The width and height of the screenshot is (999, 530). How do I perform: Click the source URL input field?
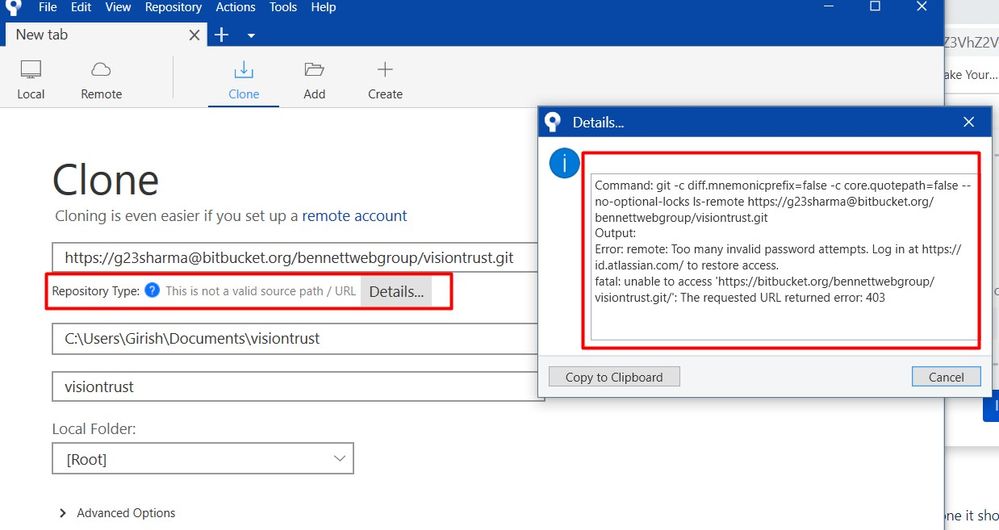pyautogui.click(x=294, y=257)
